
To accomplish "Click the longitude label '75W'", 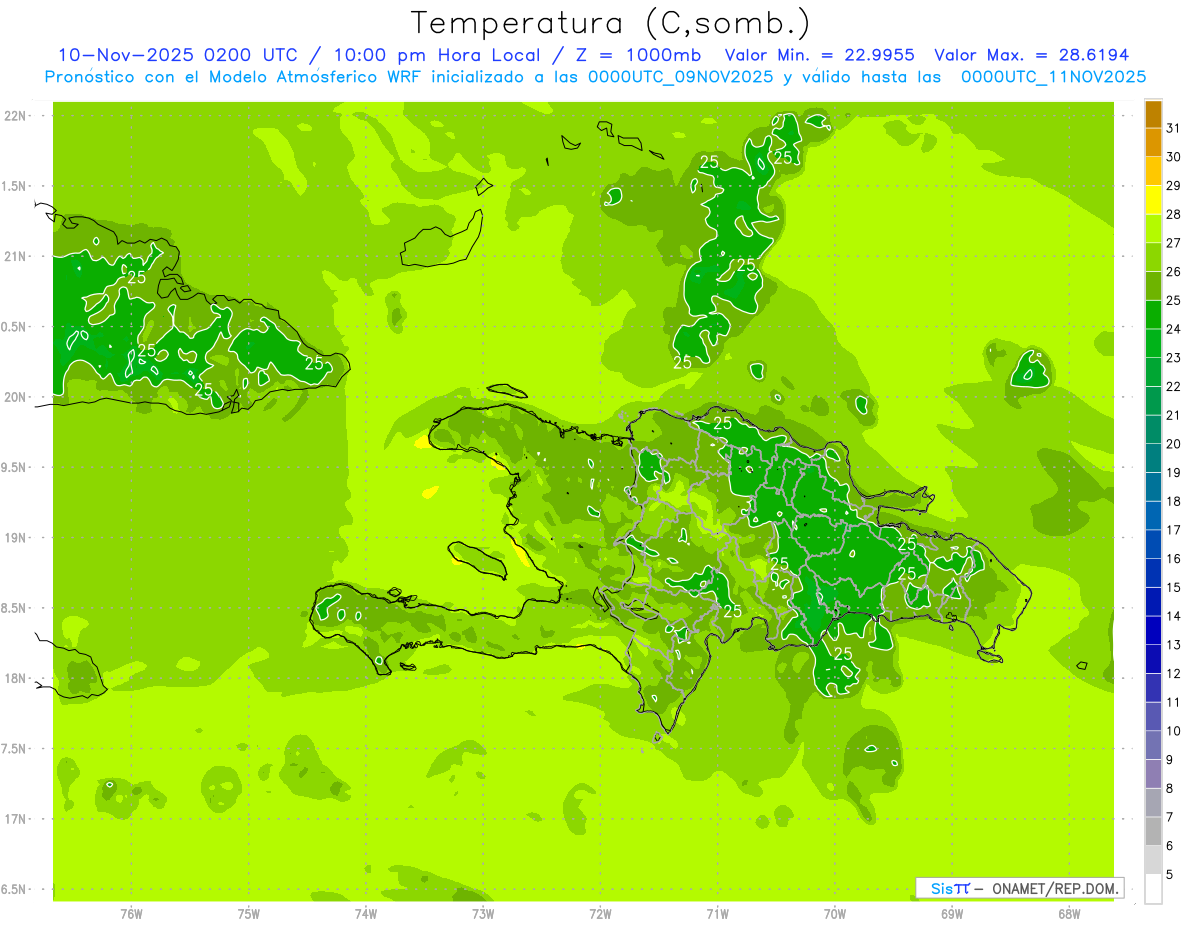I will tap(249, 913).
